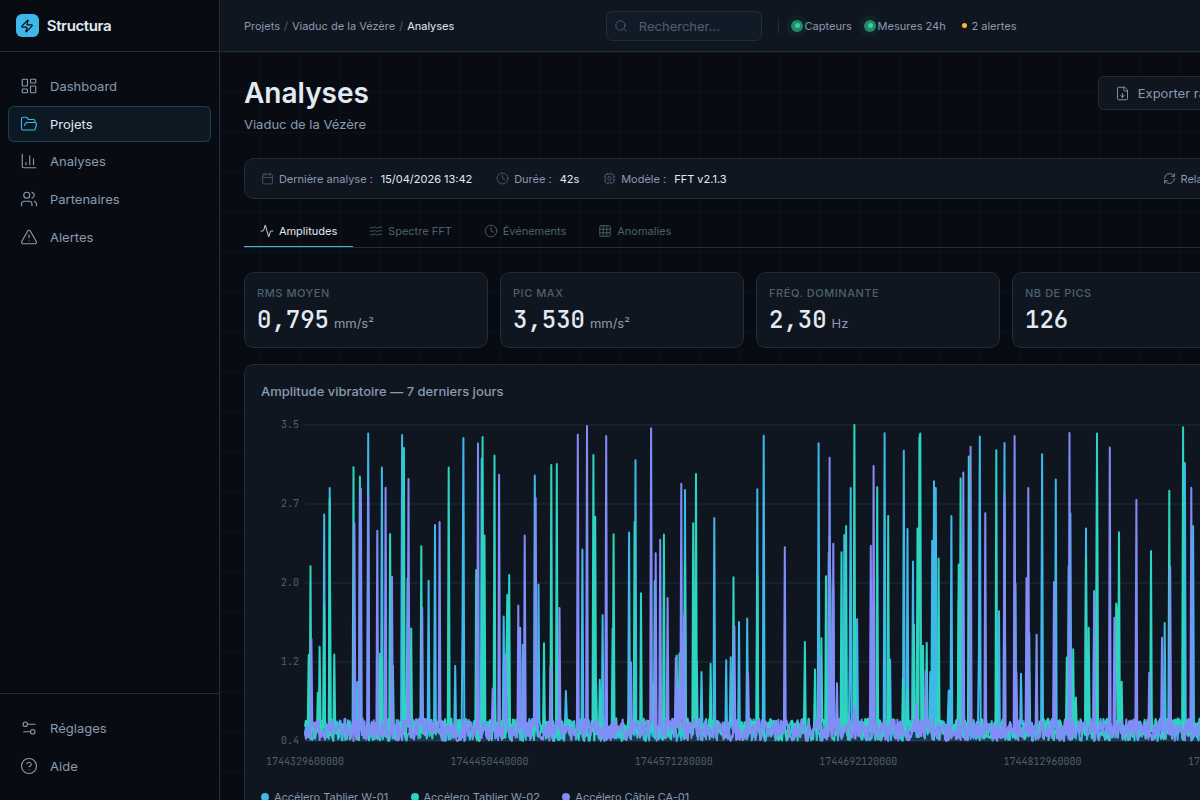This screenshot has height=800, width=1200.
Task: Click the 'Amplitude vibratoire — 7 derniers jours' title
Action: (x=382, y=392)
